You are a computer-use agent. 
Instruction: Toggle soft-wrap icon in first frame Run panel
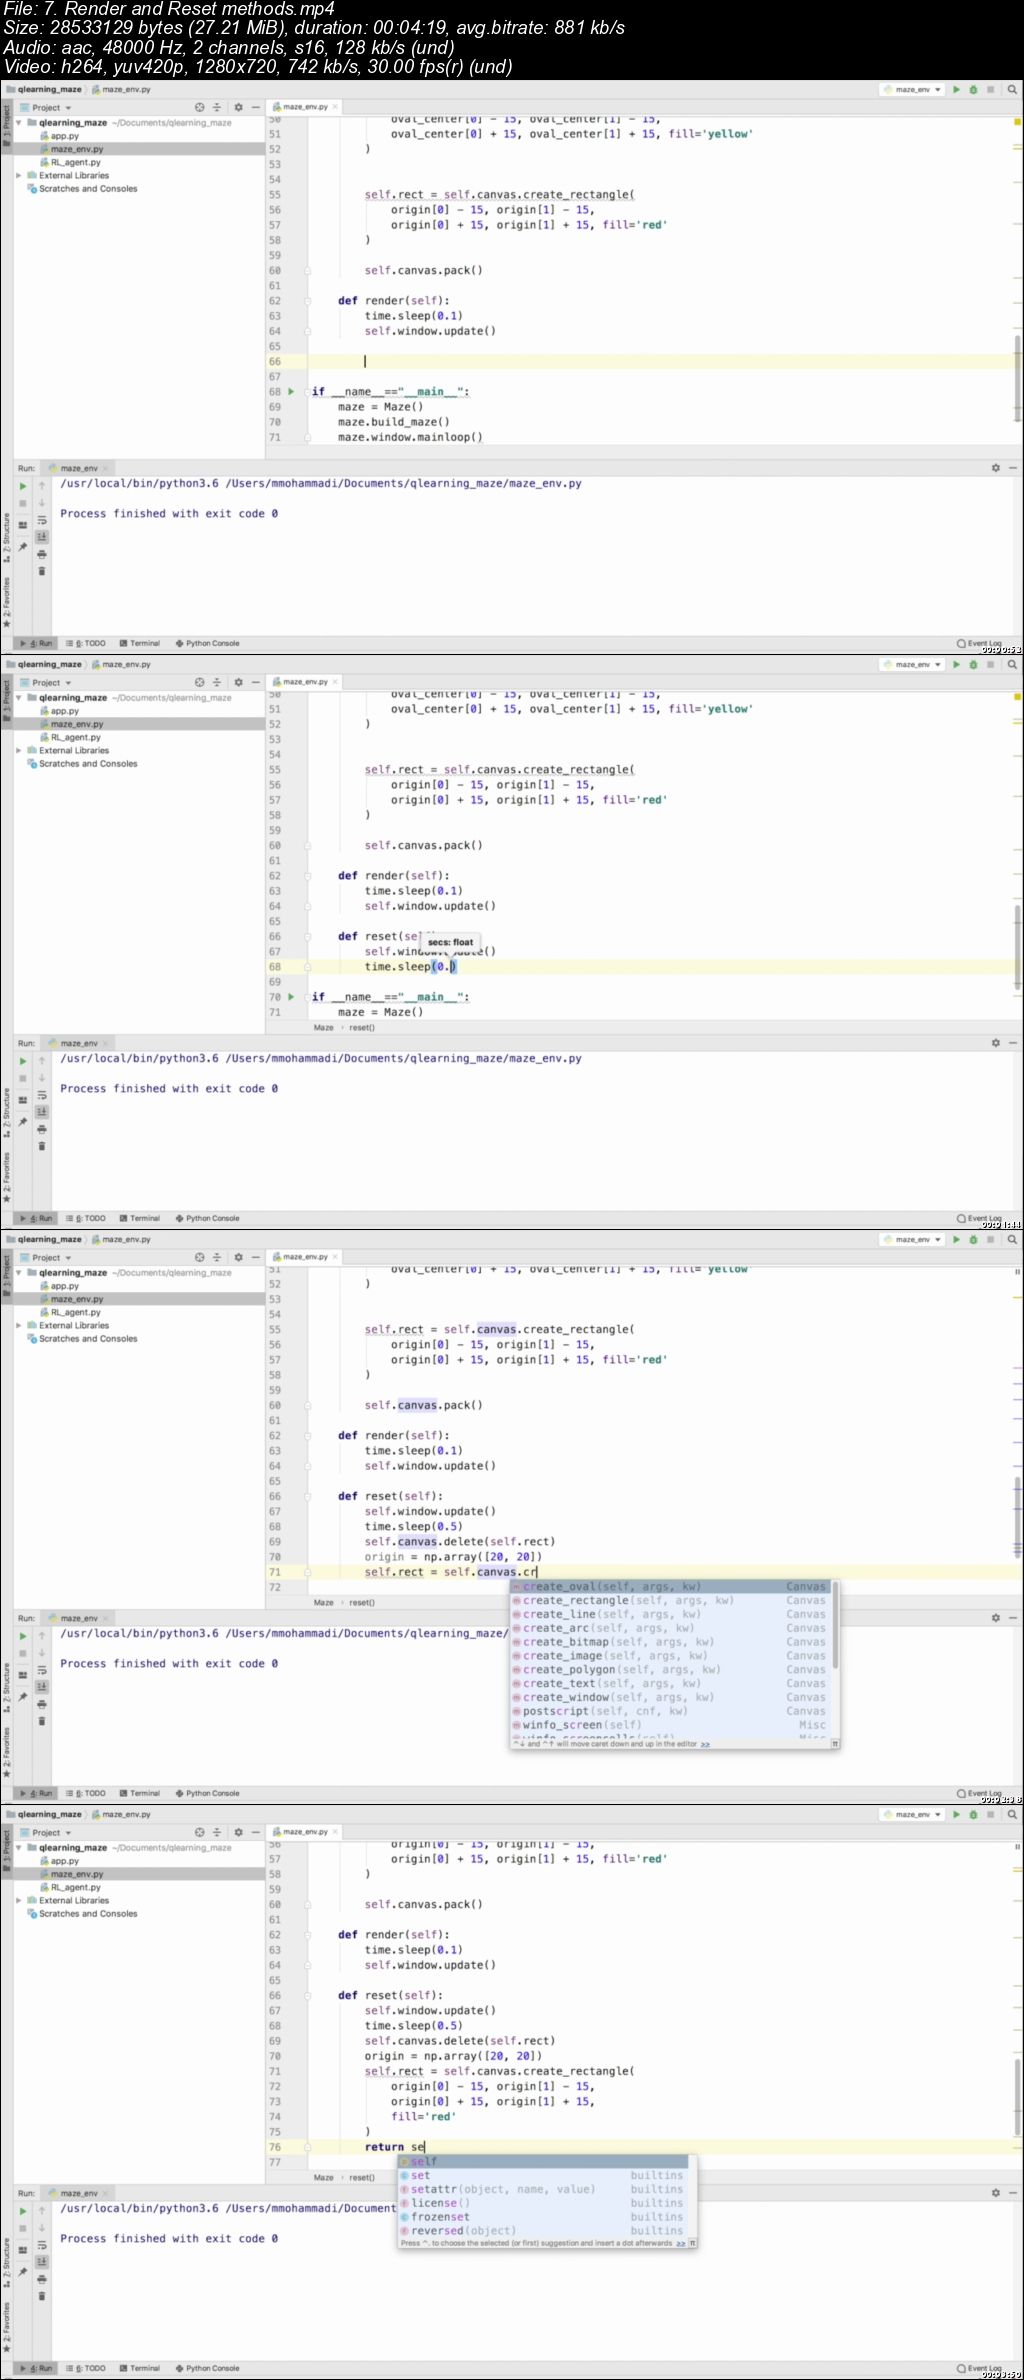(42, 520)
